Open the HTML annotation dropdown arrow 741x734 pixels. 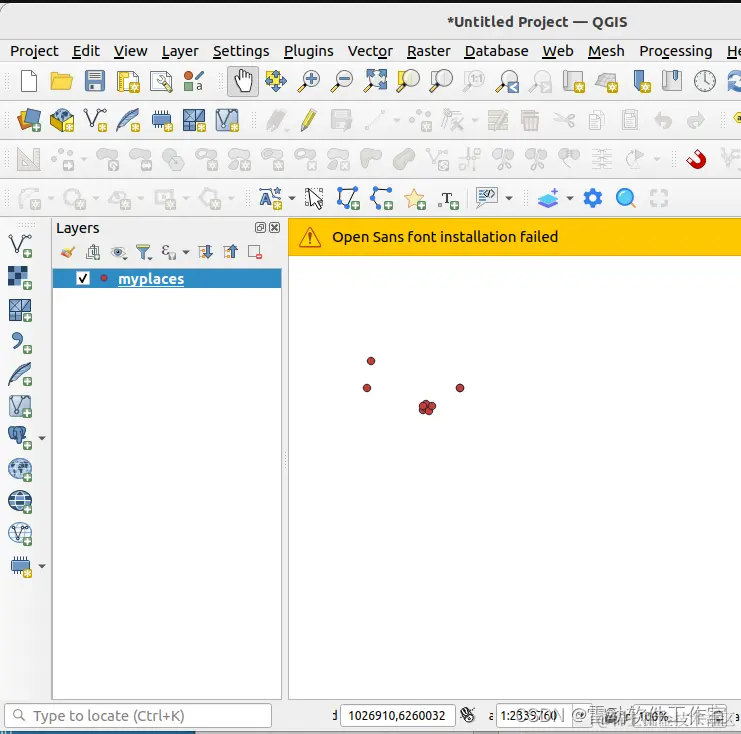pos(509,198)
